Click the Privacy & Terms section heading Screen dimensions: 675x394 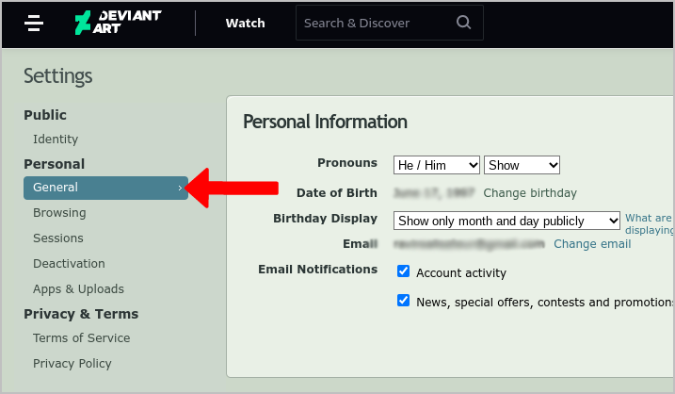click(81, 314)
